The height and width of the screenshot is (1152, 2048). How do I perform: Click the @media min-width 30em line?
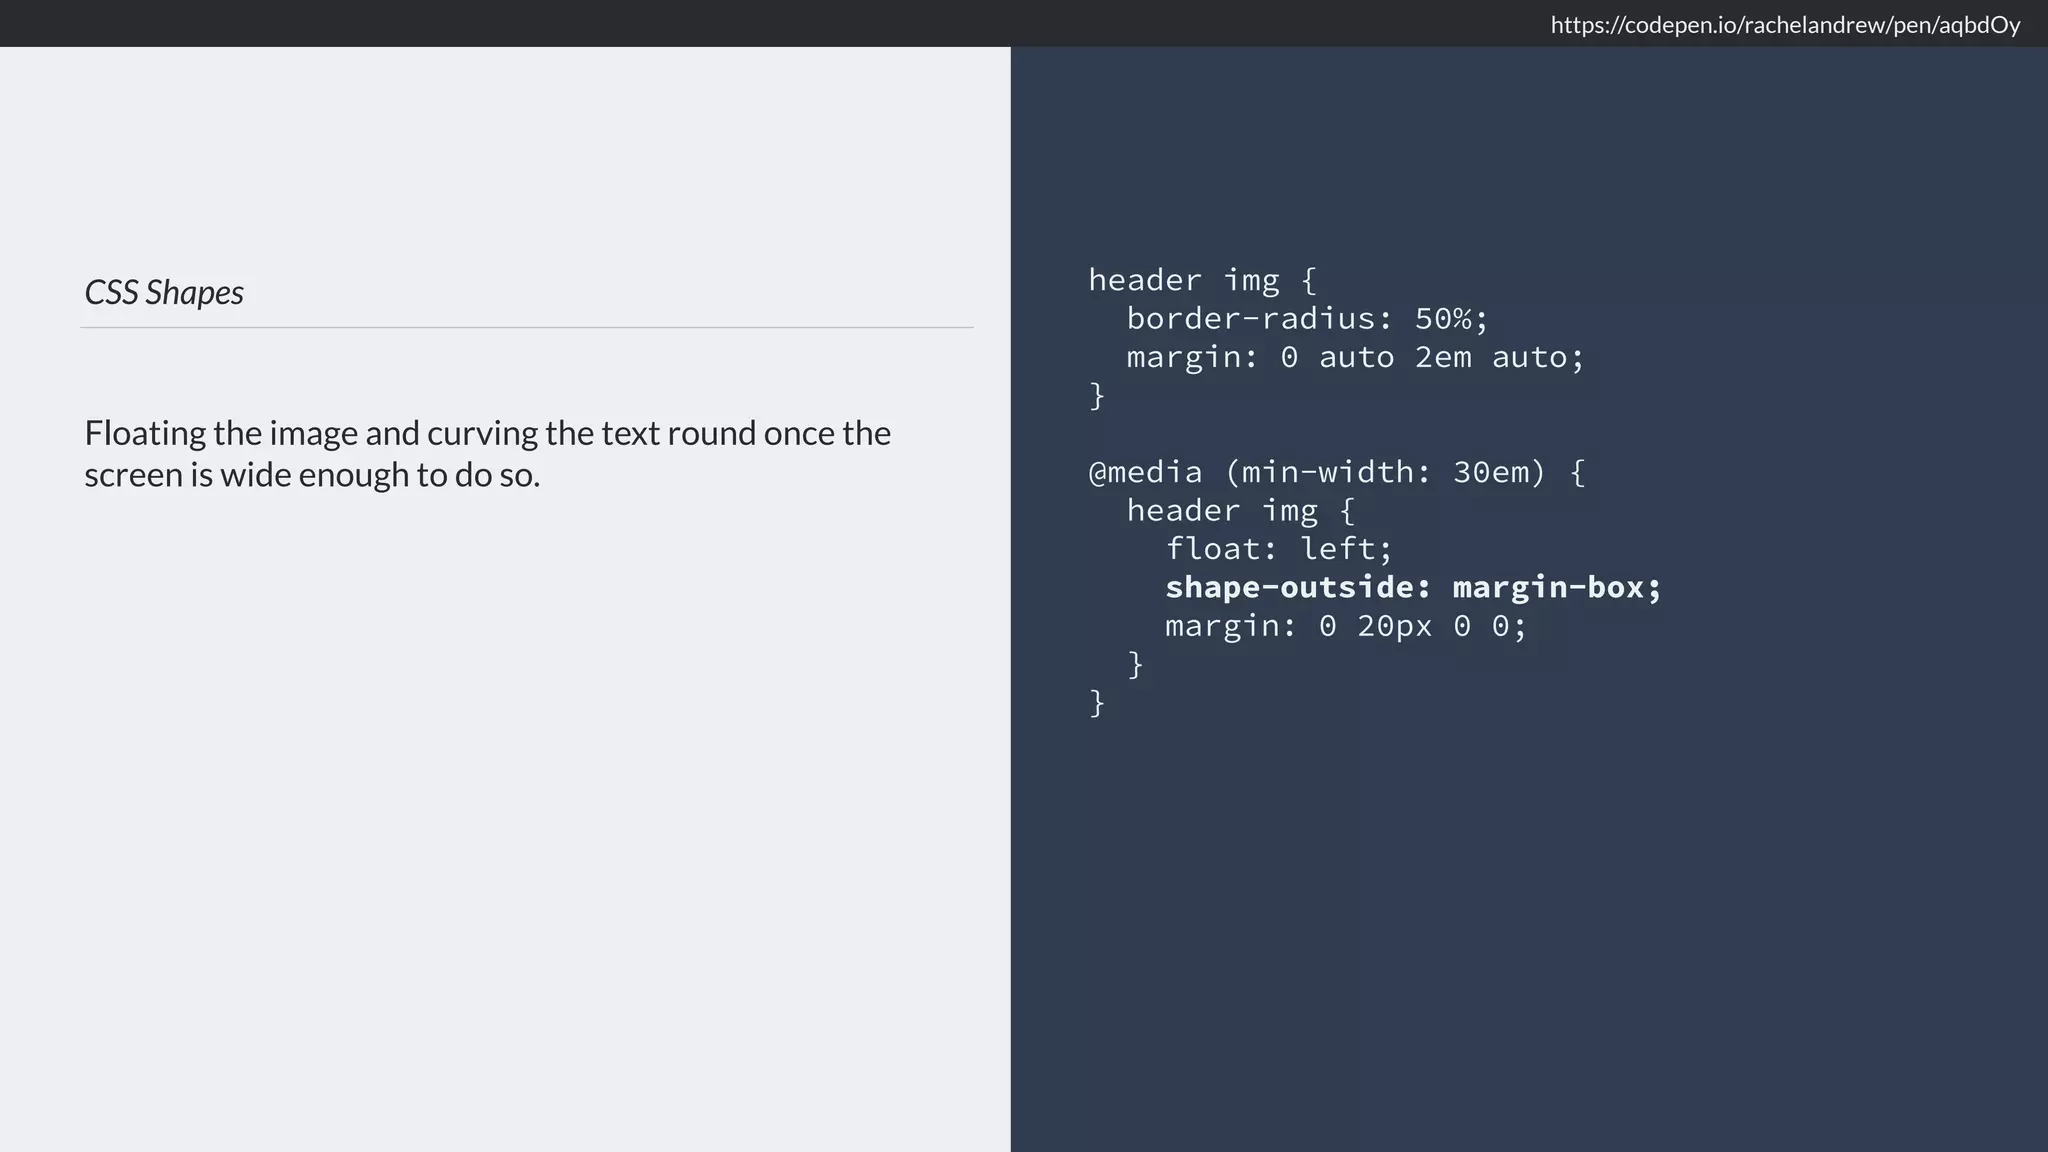point(1336,472)
